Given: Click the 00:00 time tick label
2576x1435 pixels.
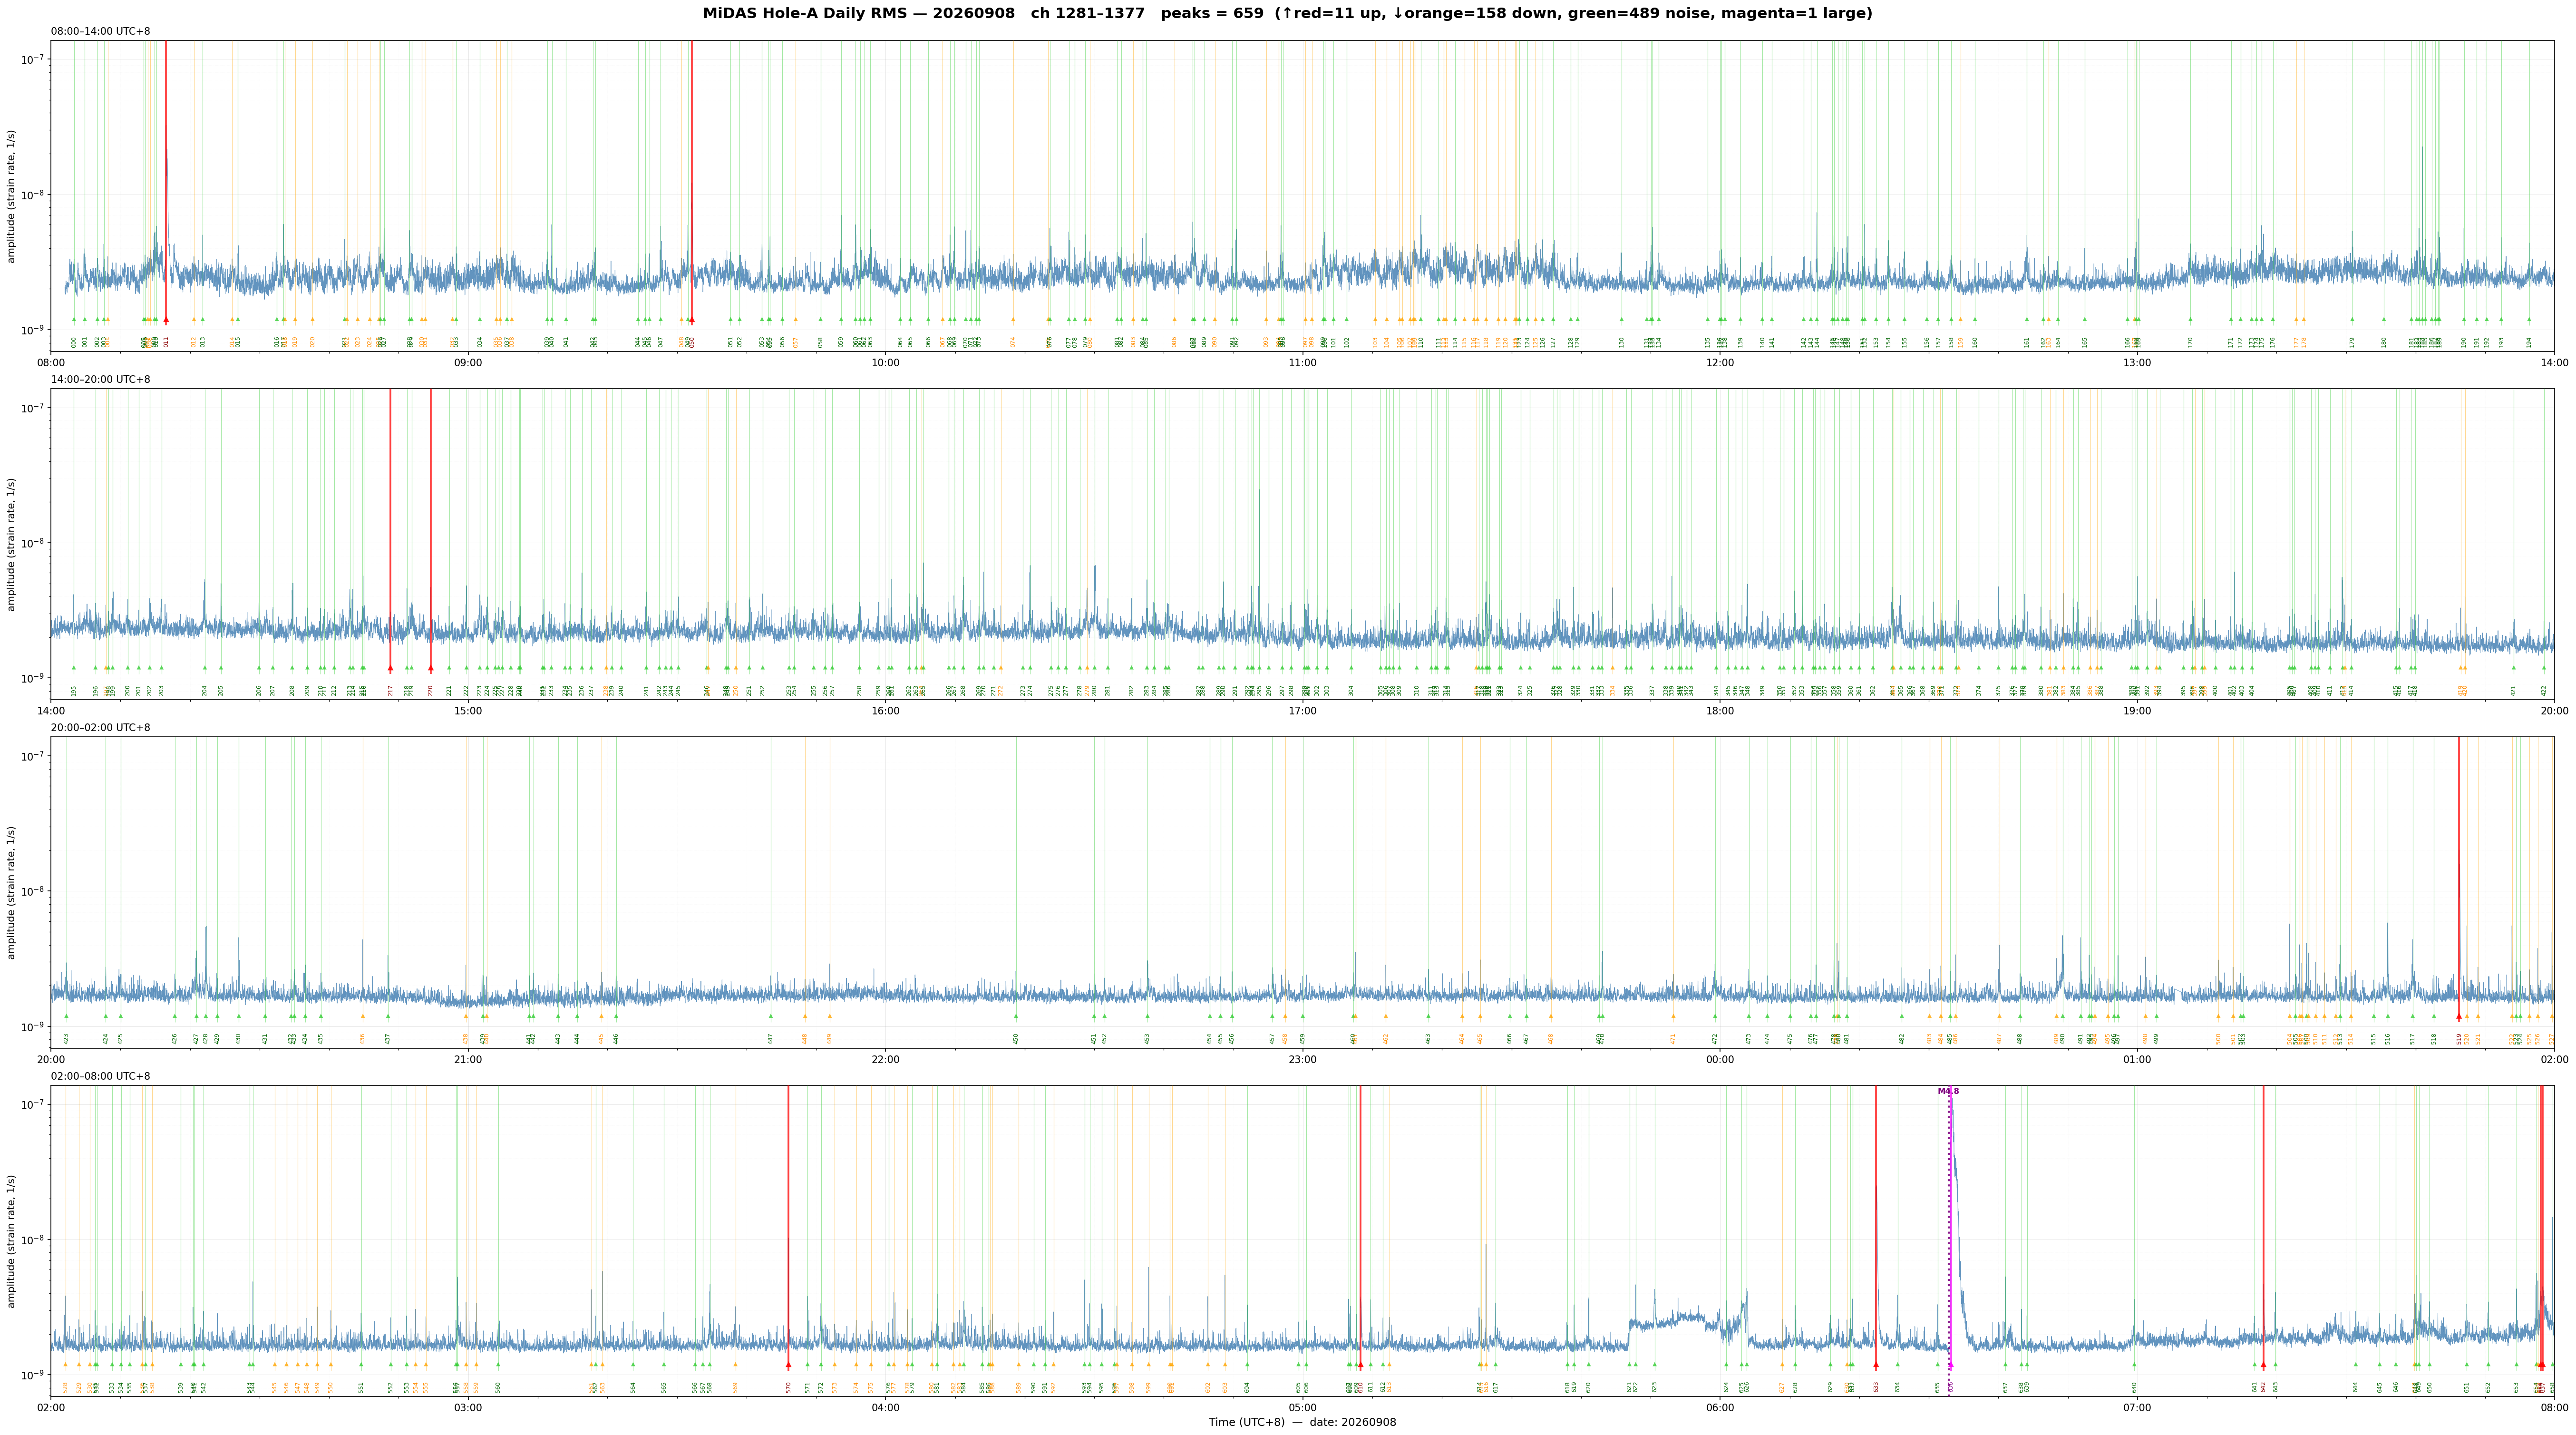Looking at the screenshot, I should 1720,1060.
